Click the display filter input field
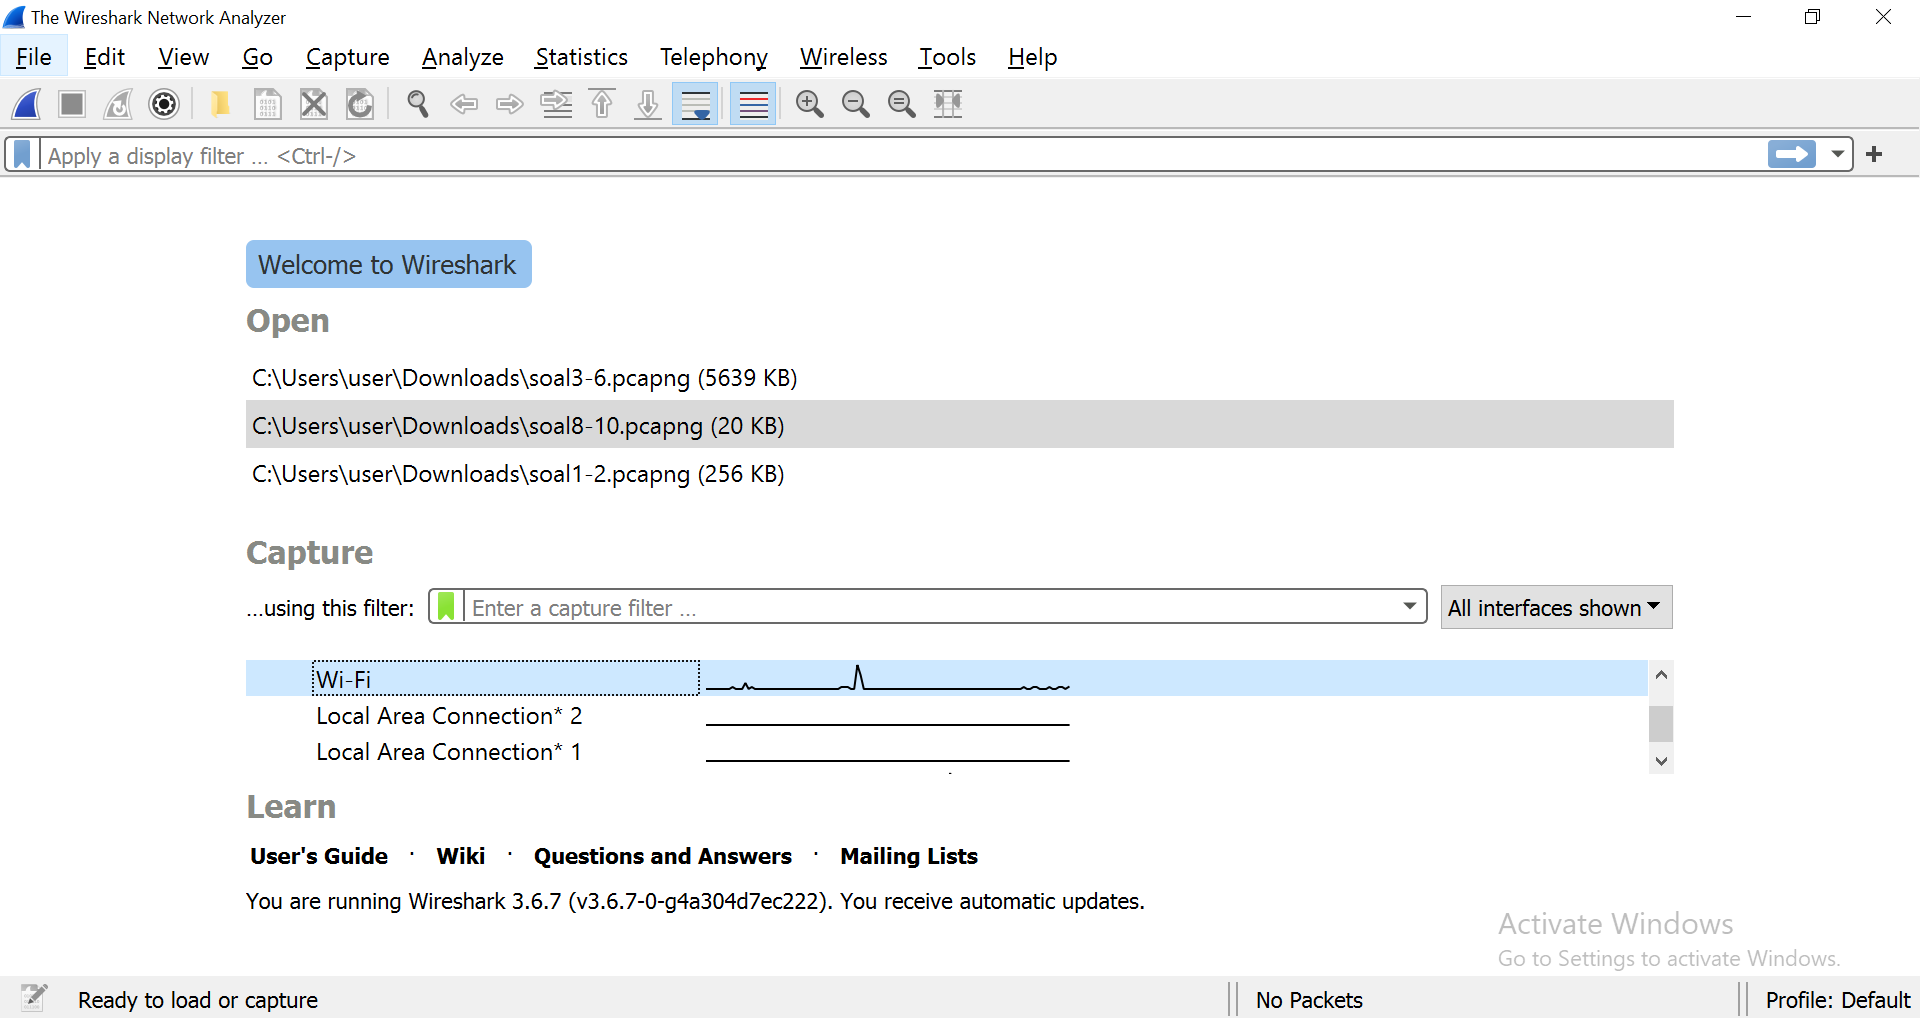Image resolution: width=1920 pixels, height=1018 pixels. [x=903, y=155]
